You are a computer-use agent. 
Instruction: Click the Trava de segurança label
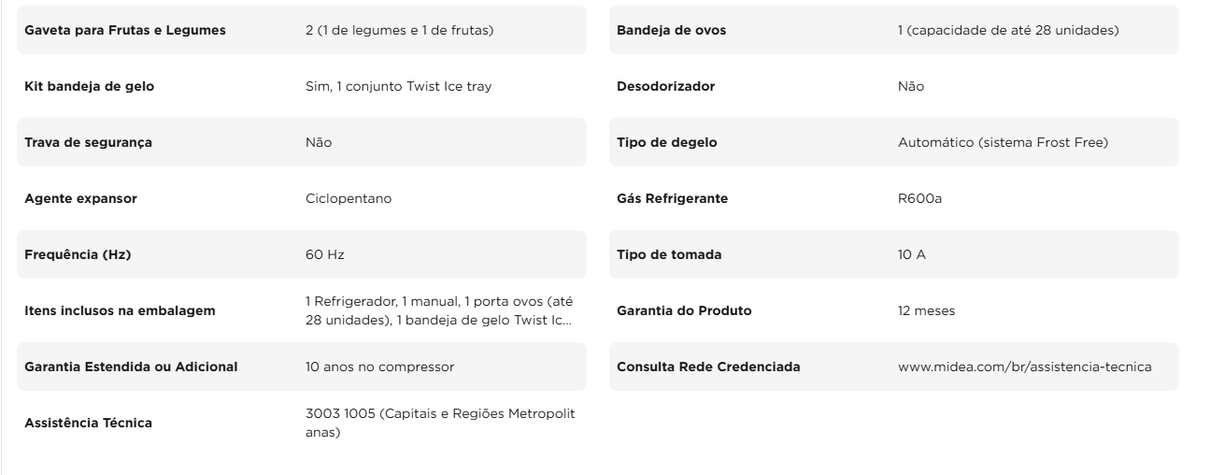(88, 142)
